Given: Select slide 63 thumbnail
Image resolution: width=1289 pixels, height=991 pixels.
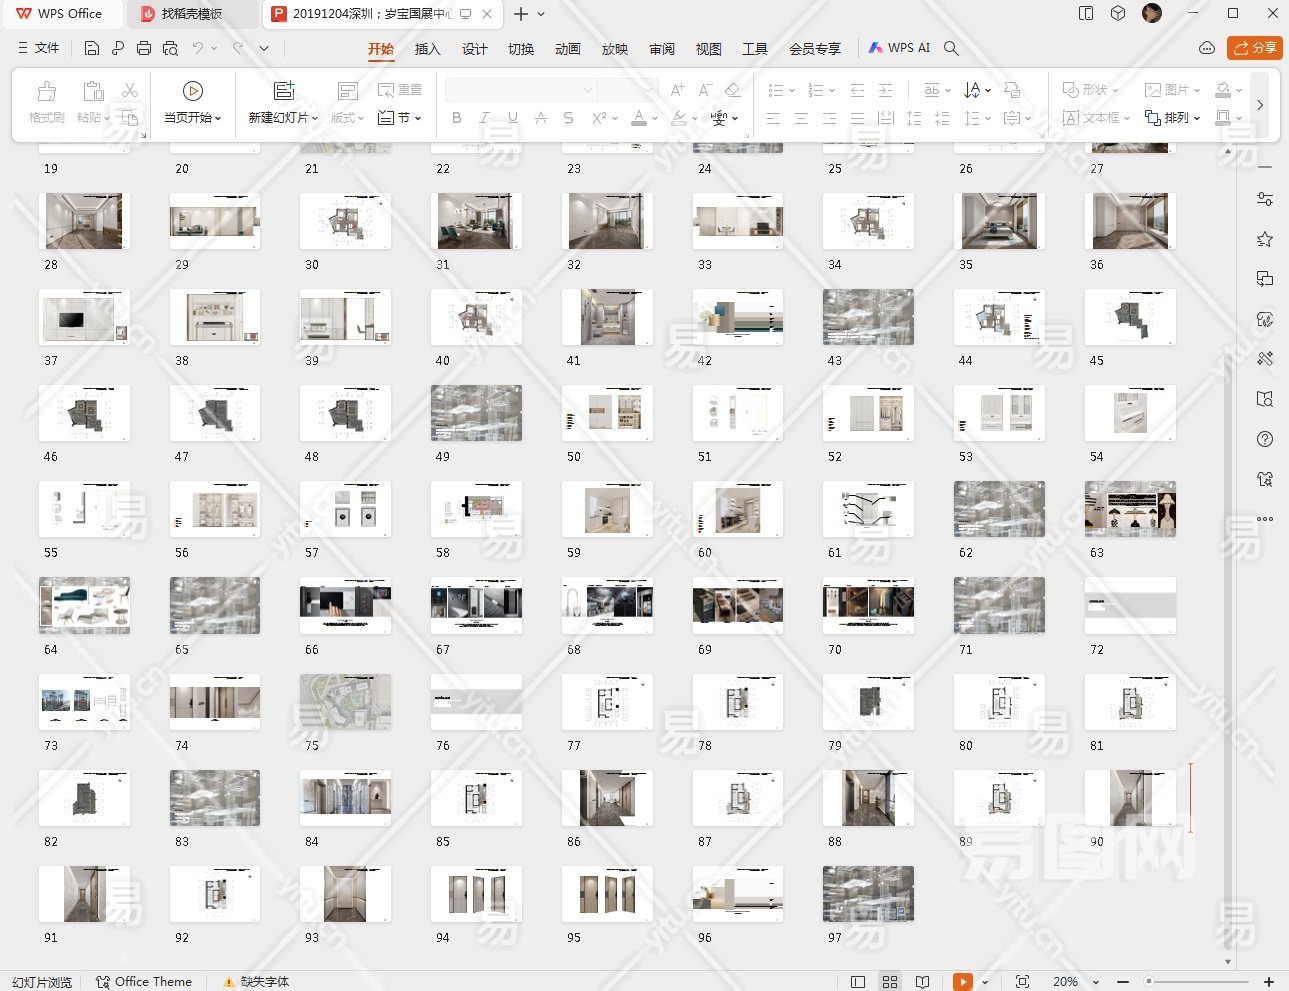Looking at the screenshot, I should pyautogui.click(x=1130, y=509).
